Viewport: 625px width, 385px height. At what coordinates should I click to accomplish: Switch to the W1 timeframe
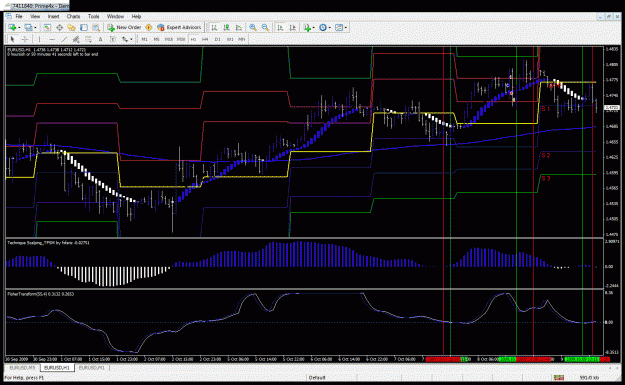point(230,39)
